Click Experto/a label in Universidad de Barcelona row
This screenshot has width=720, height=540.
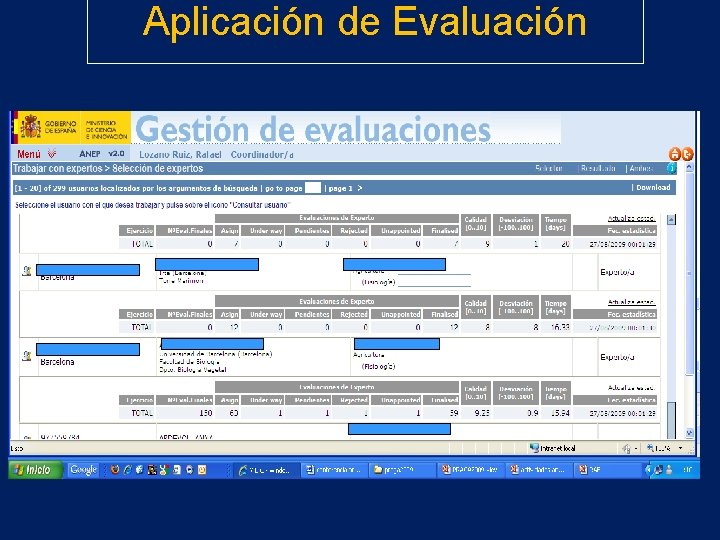pyautogui.click(x=617, y=357)
